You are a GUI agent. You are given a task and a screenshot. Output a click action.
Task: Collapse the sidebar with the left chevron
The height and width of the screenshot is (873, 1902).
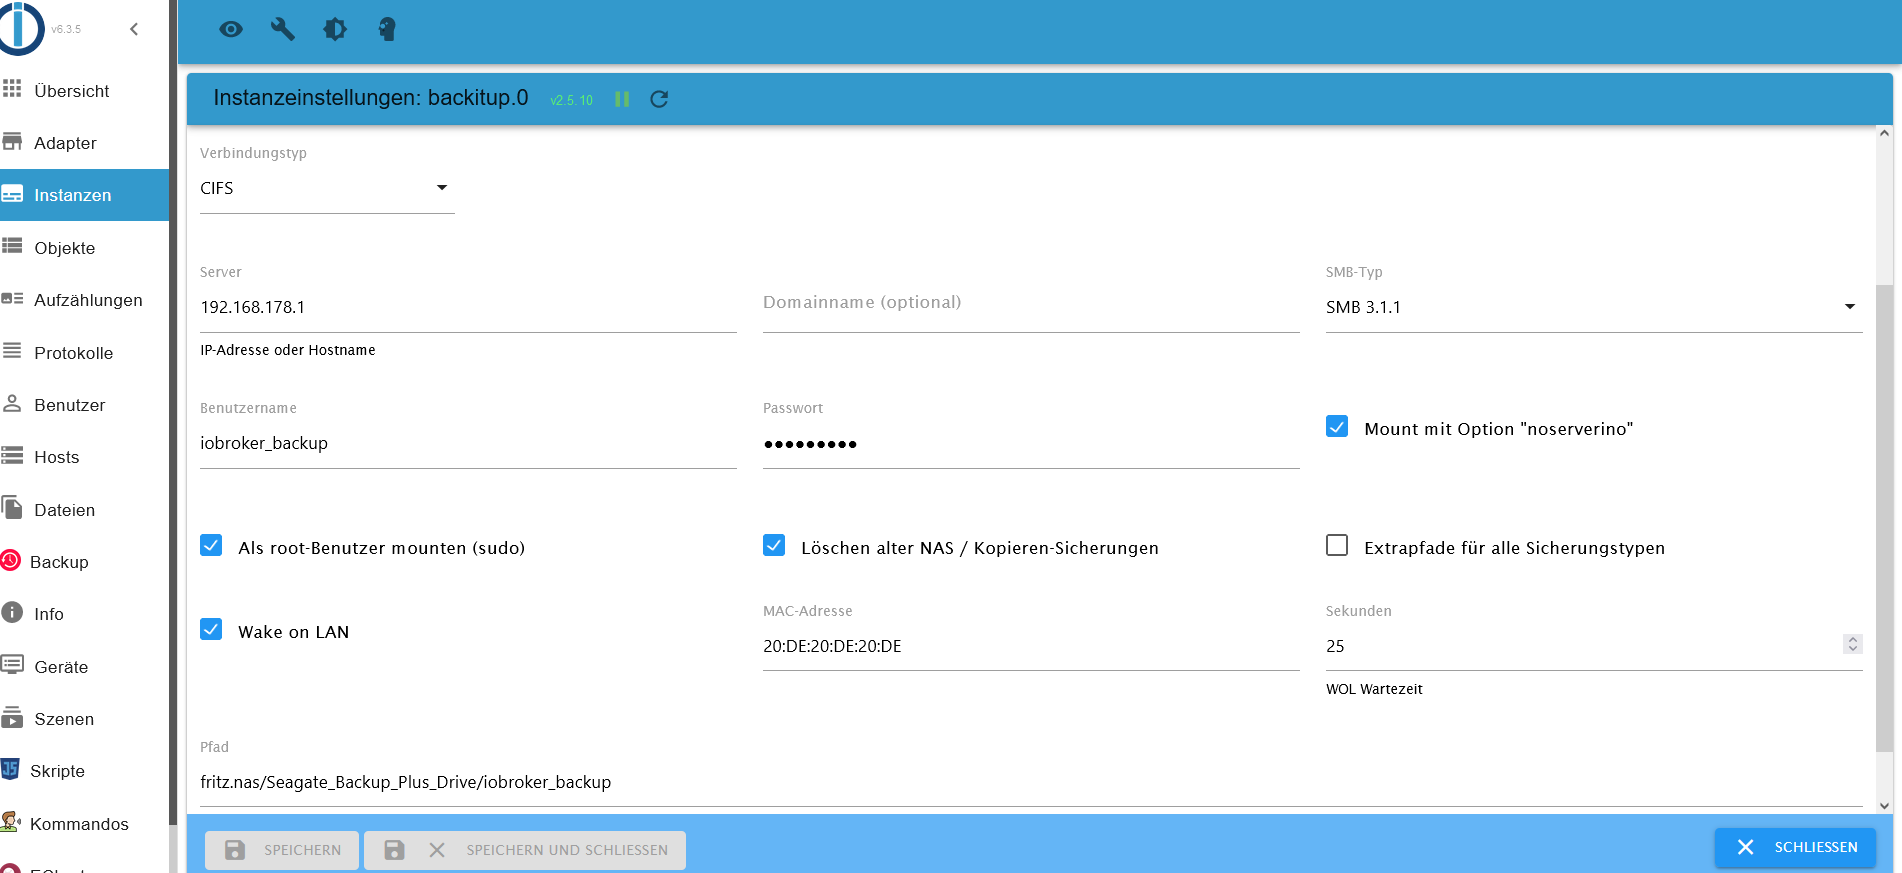[x=134, y=29]
